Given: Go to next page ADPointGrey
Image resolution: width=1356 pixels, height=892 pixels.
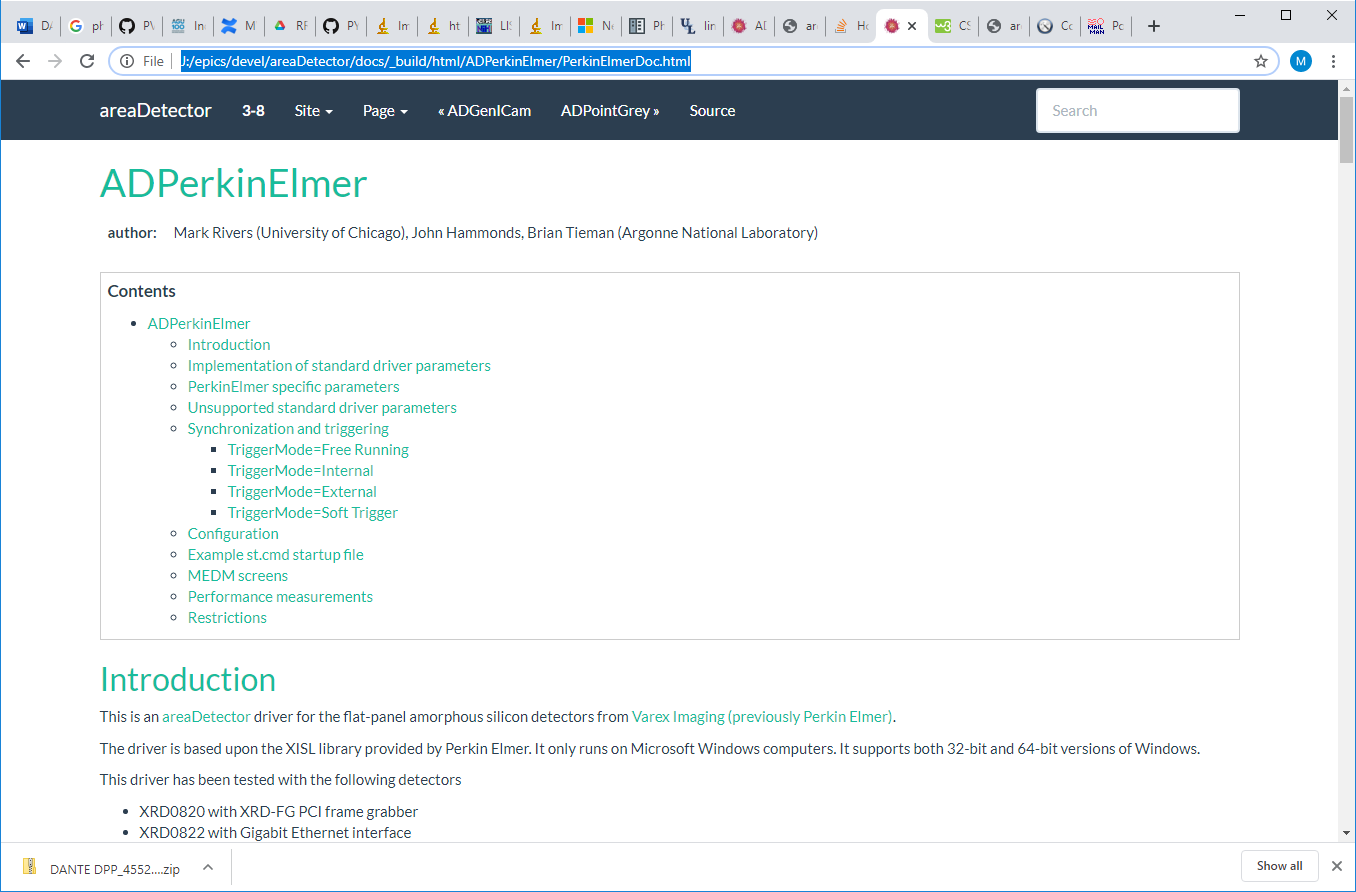Looking at the screenshot, I should 610,111.
